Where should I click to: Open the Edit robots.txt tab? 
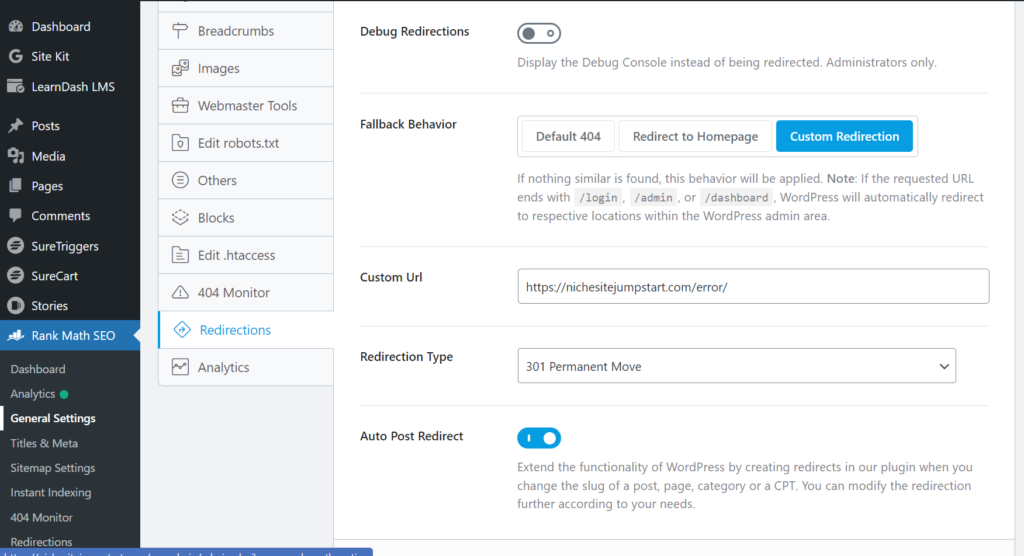pos(246,142)
